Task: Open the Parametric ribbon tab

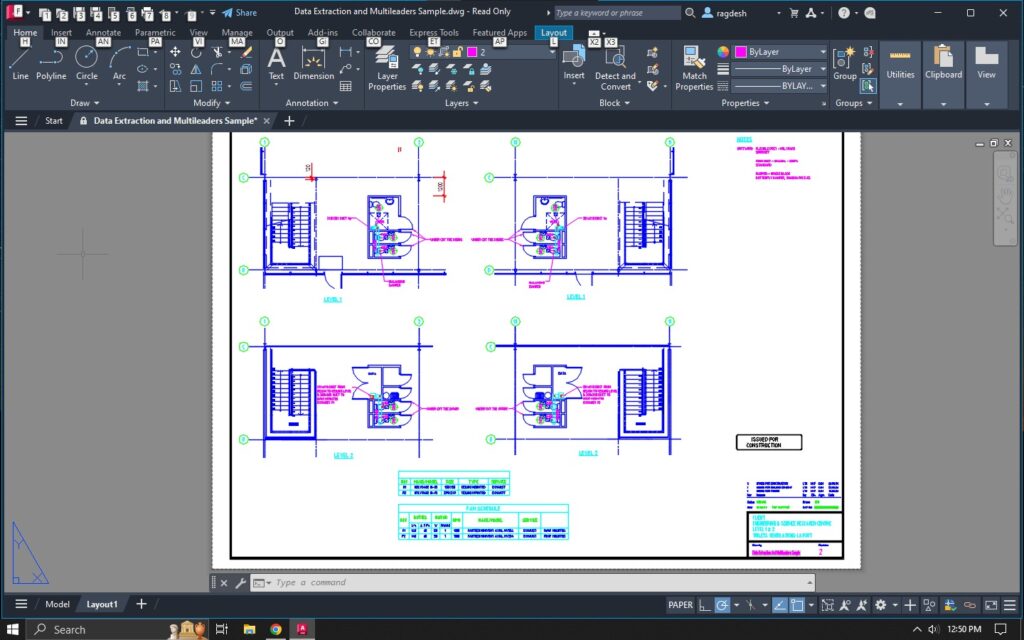Action: tap(155, 33)
